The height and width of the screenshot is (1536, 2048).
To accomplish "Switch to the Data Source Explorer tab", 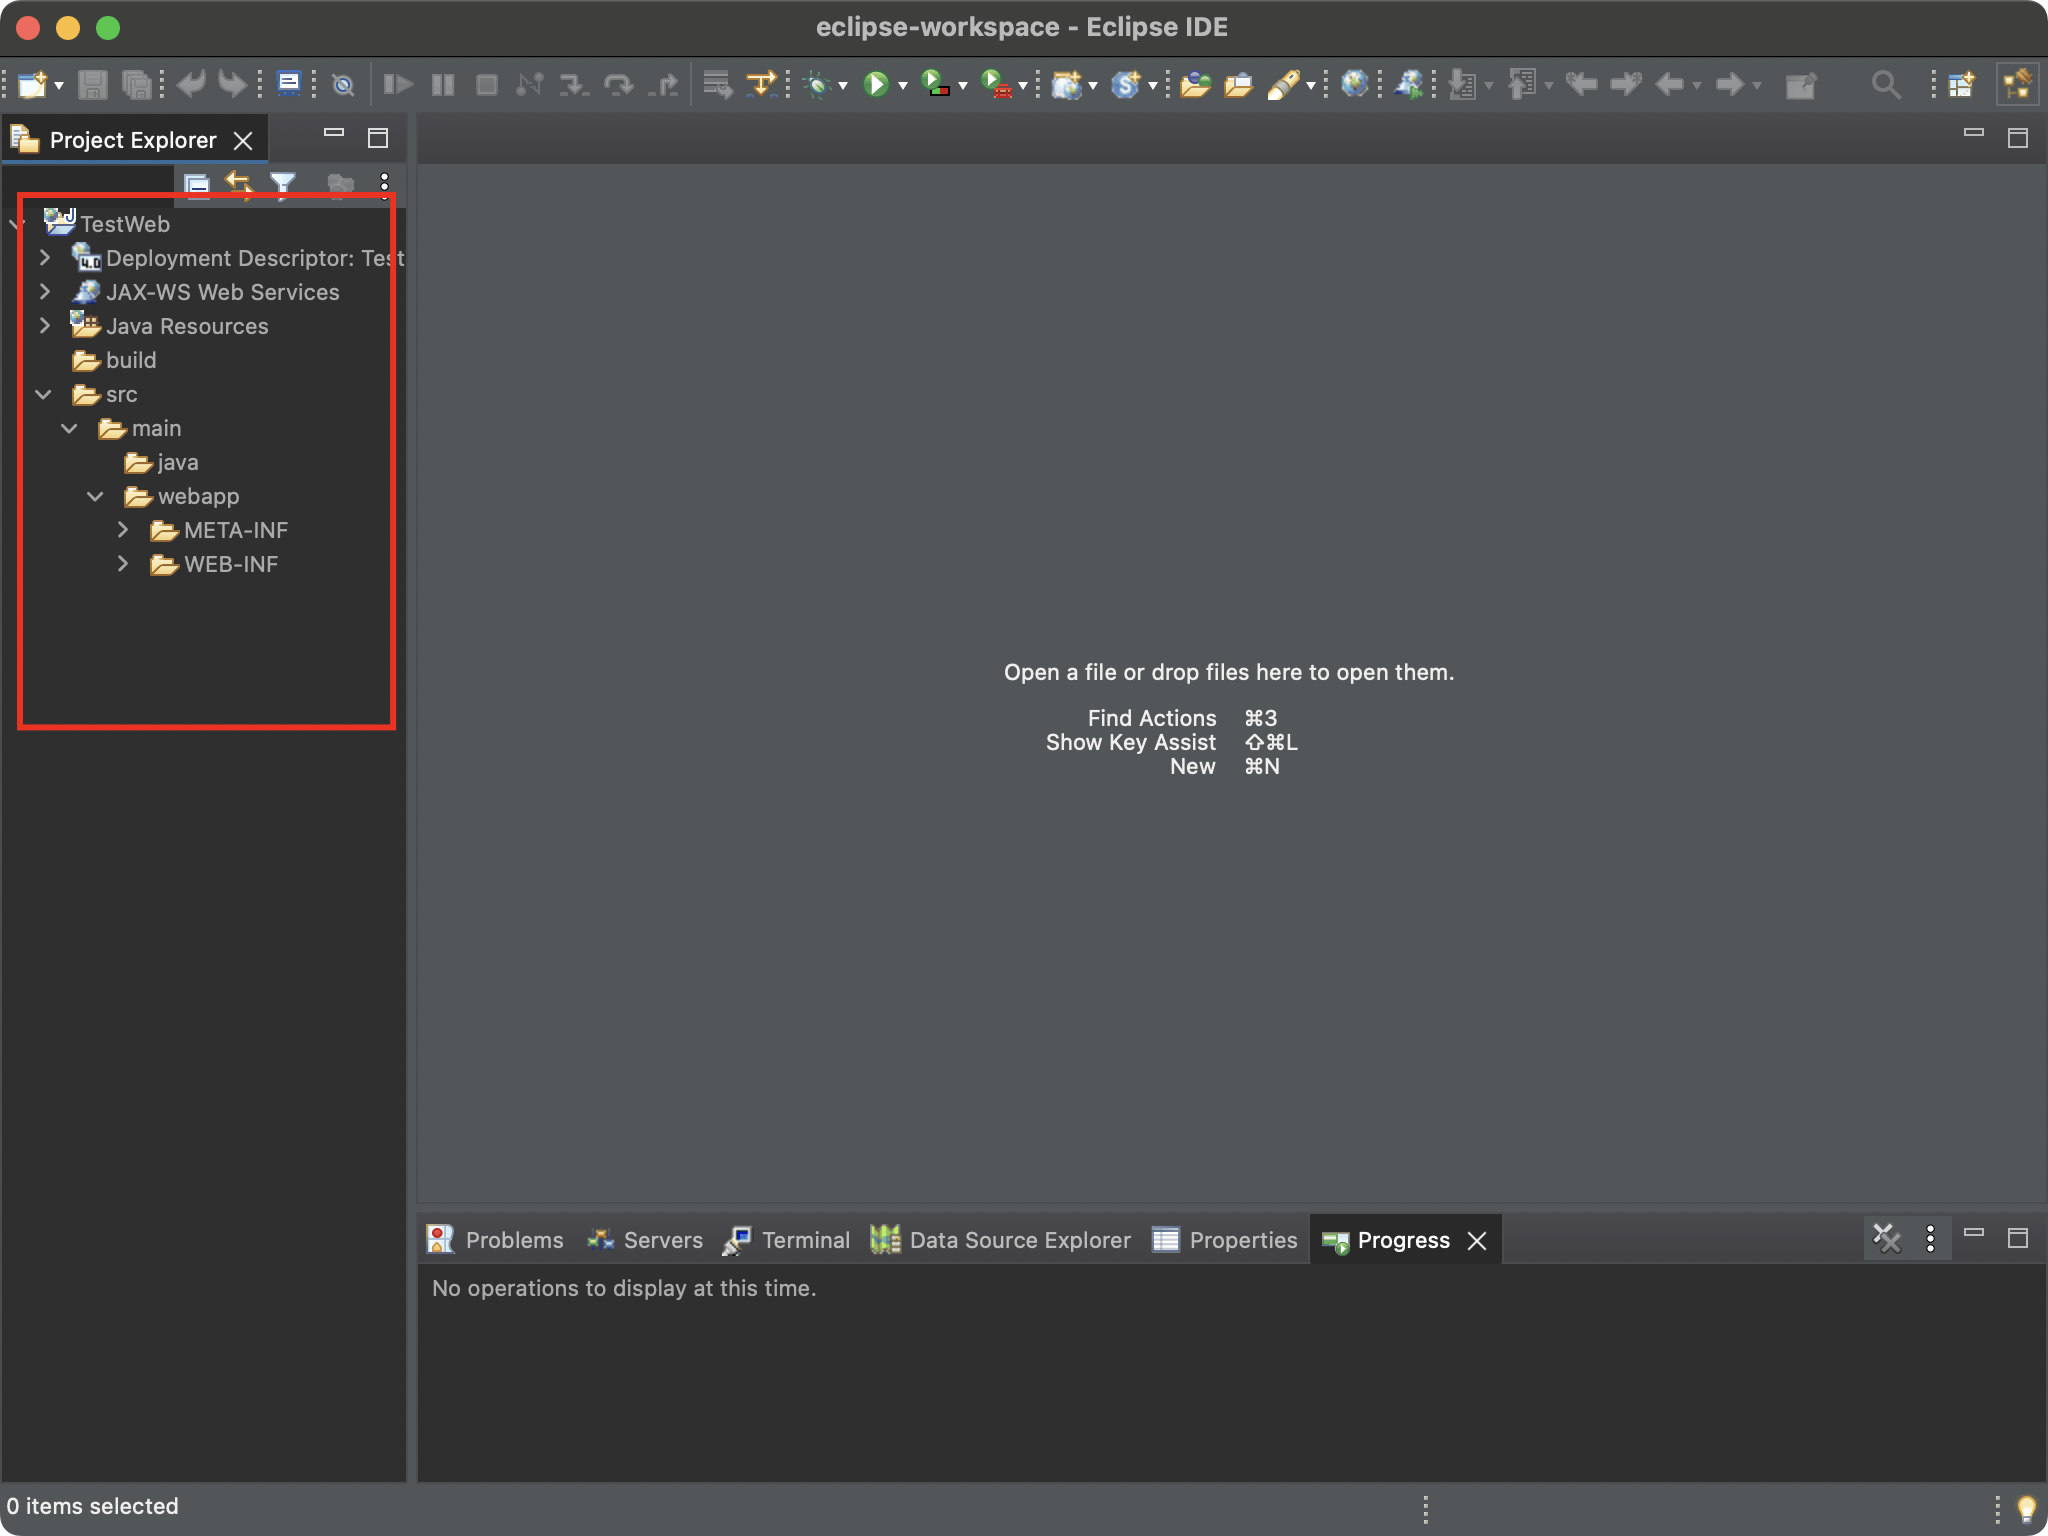I will click(x=1001, y=1240).
